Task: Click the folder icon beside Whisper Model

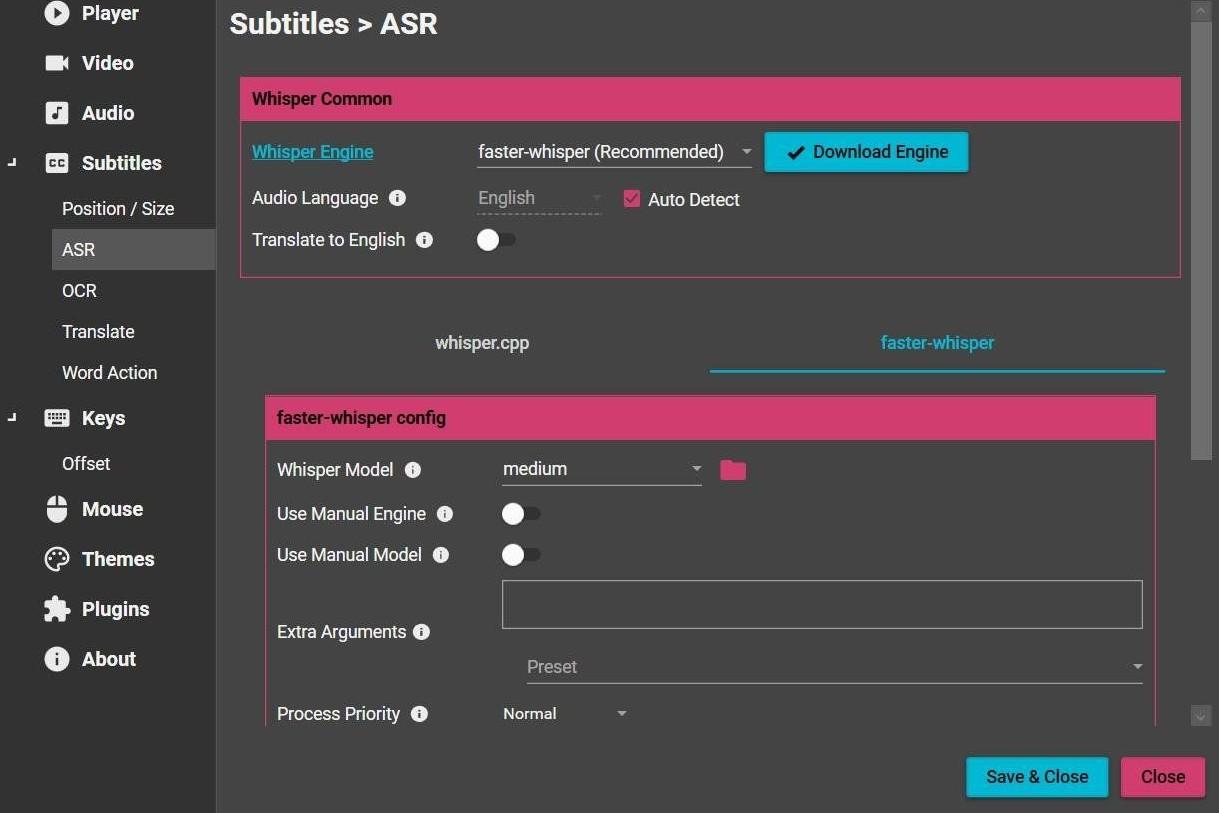Action: click(x=733, y=470)
